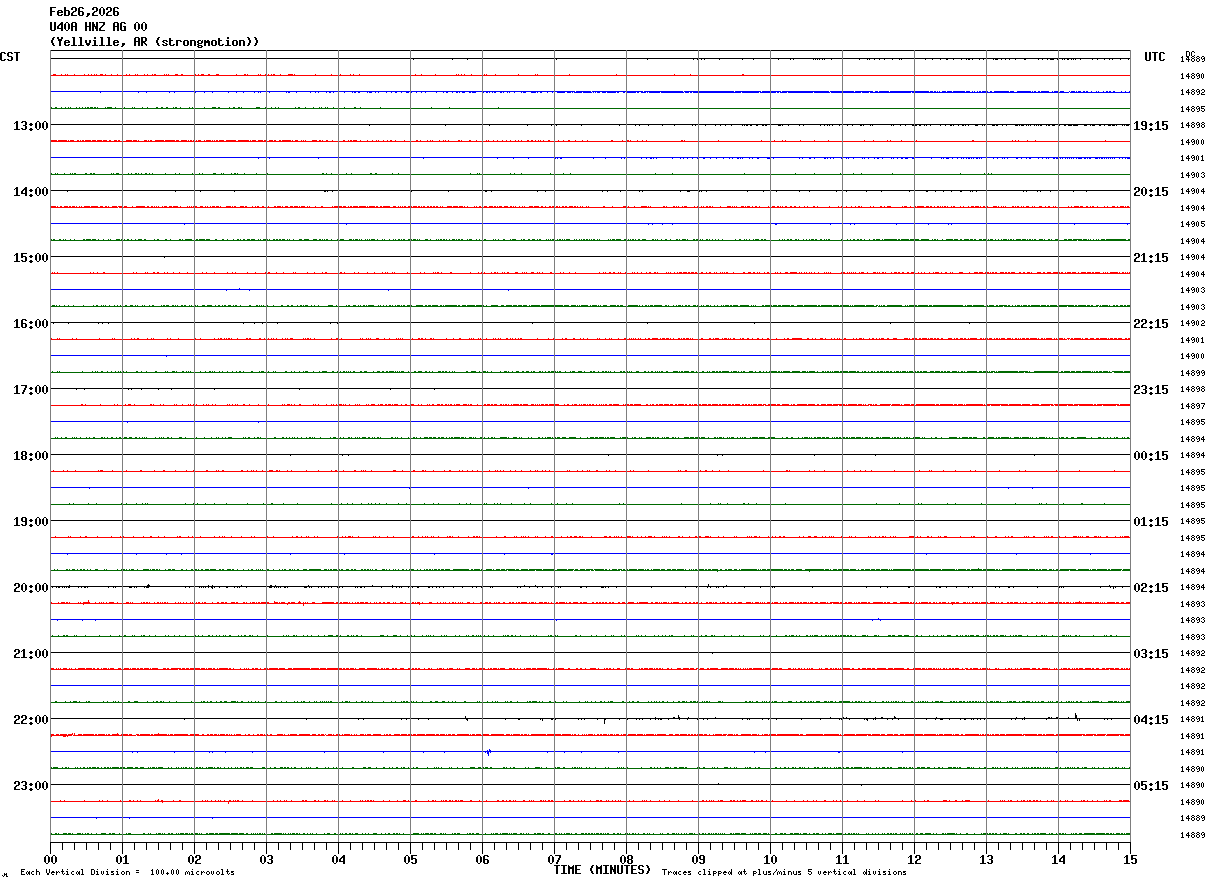
Task: Click the 04:15 UTC time label
Action: (x=1150, y=720)
